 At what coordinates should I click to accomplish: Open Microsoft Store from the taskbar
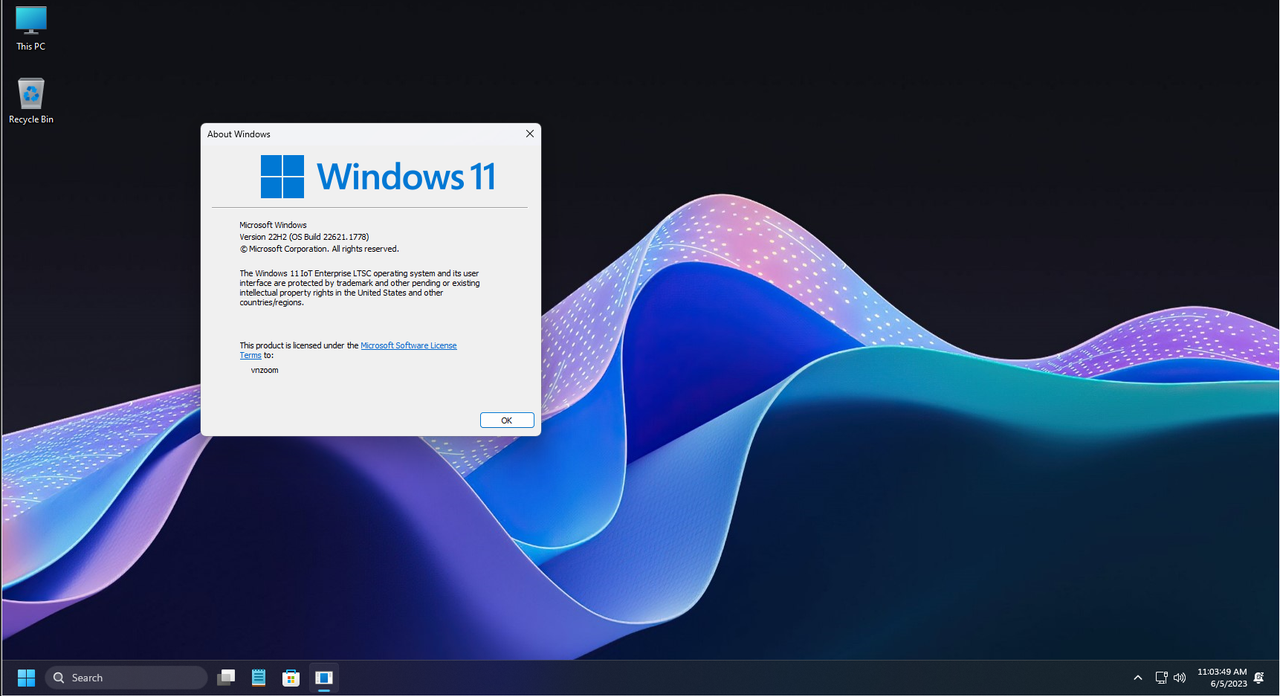291,677
